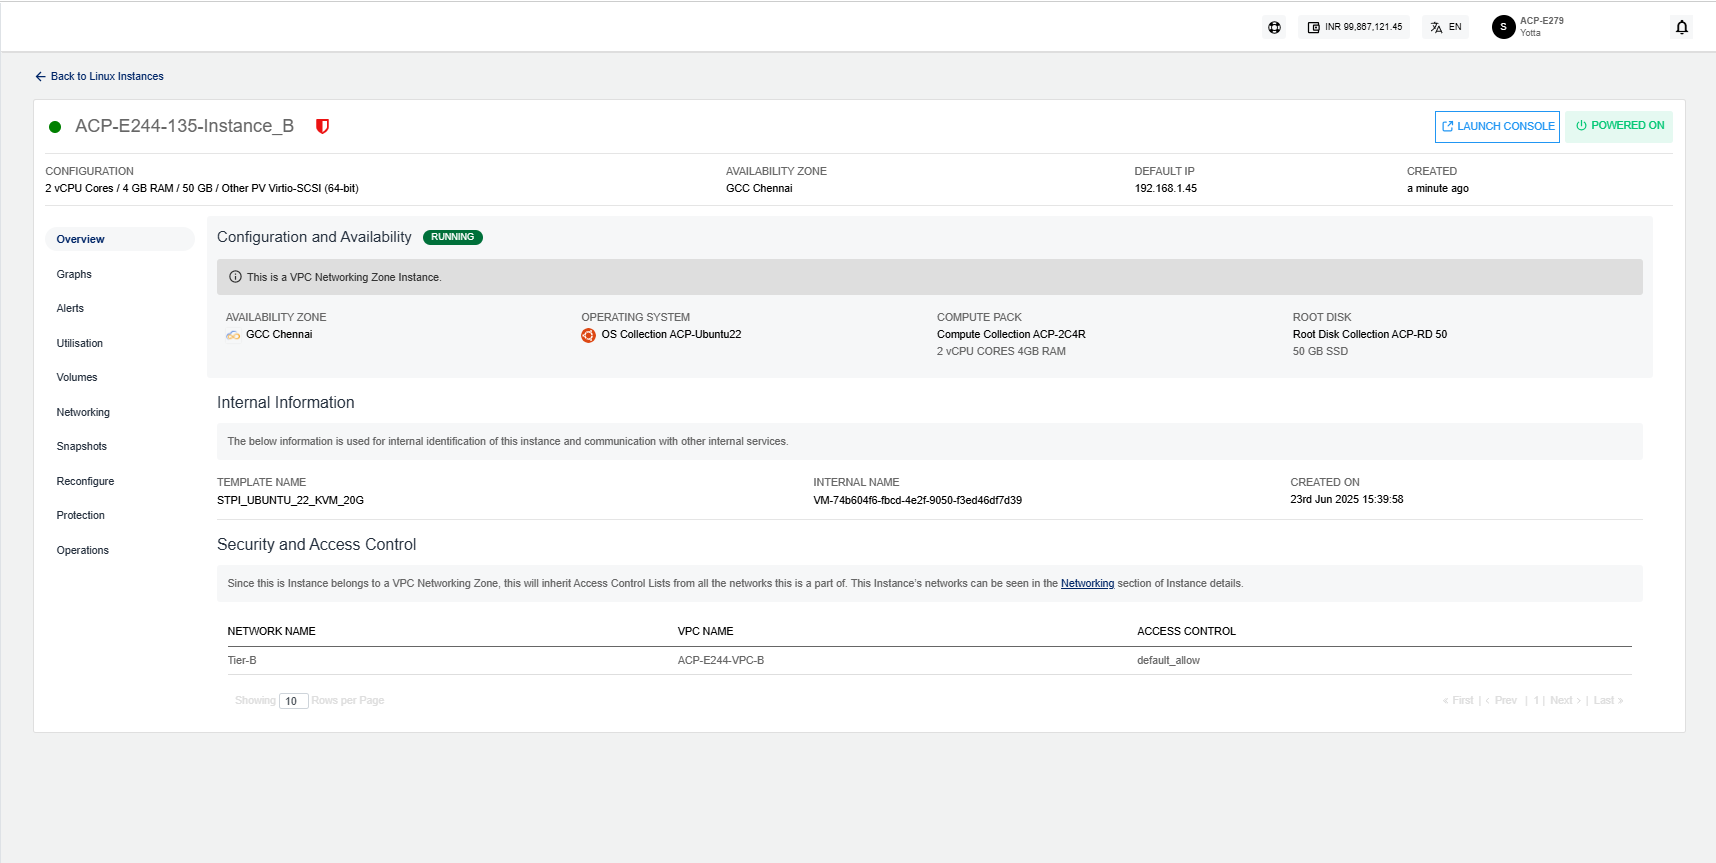The width and height of the screenshot is (1716, 863).
Task: Click the user avatar with letter S
Action: click(1503, 27)
